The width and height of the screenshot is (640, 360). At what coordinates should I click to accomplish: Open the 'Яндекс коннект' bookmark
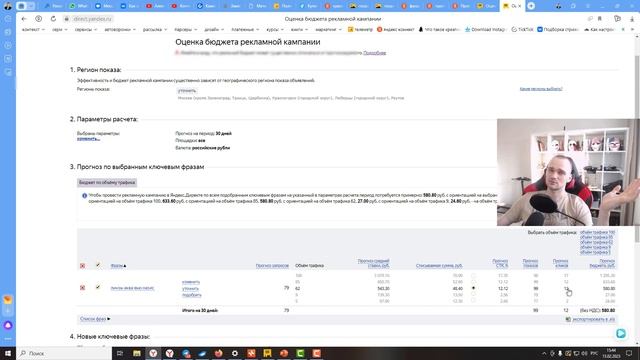point(396,29)
